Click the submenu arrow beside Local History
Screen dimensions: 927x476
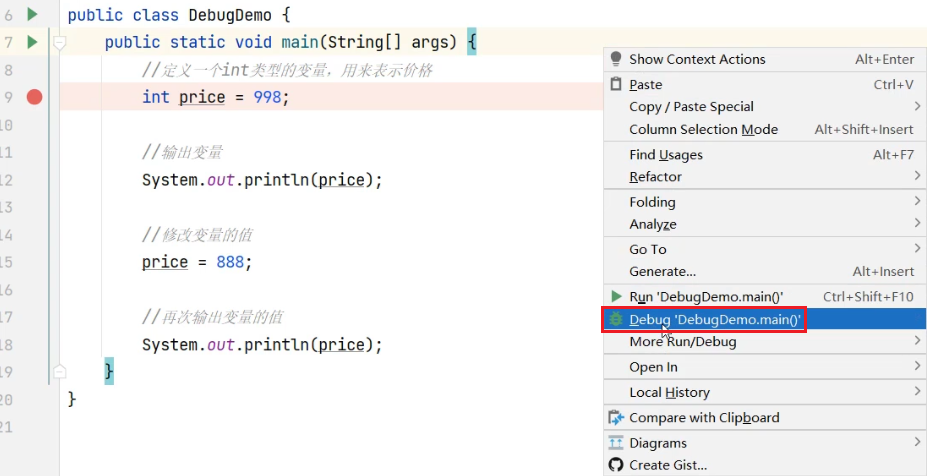point(917,391)
